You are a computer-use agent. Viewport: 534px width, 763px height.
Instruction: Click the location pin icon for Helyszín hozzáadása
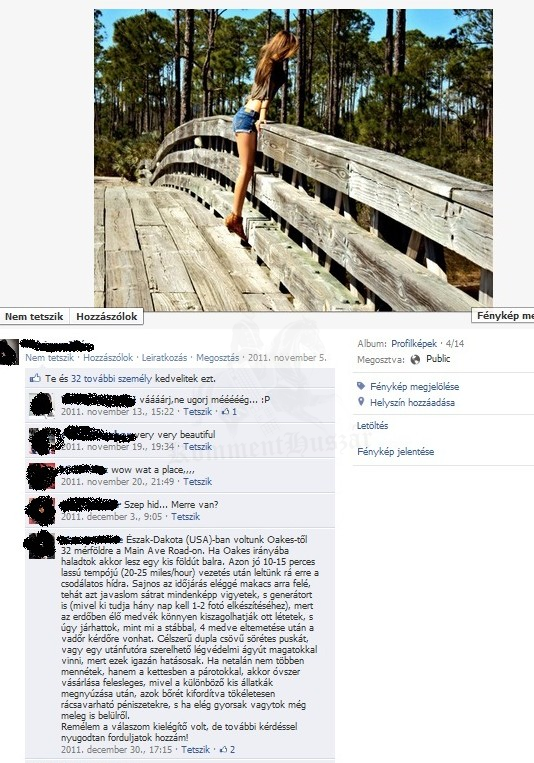coord(361,402)
